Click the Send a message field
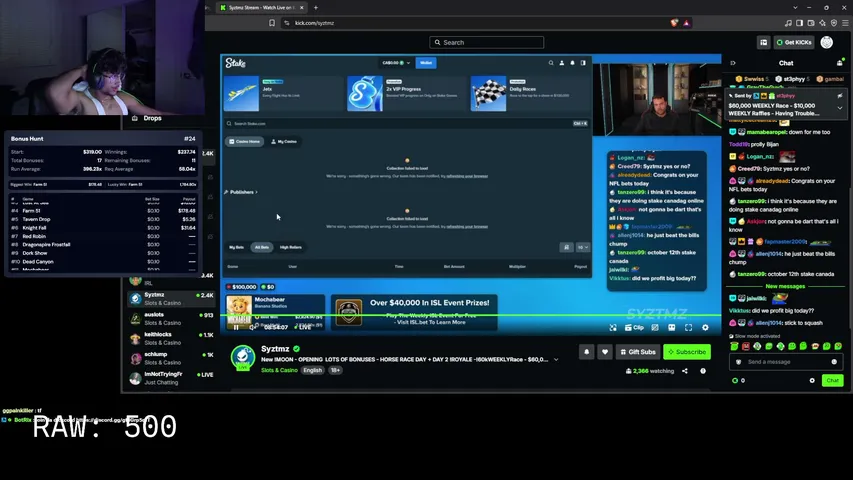 click(x=786, y=362)
